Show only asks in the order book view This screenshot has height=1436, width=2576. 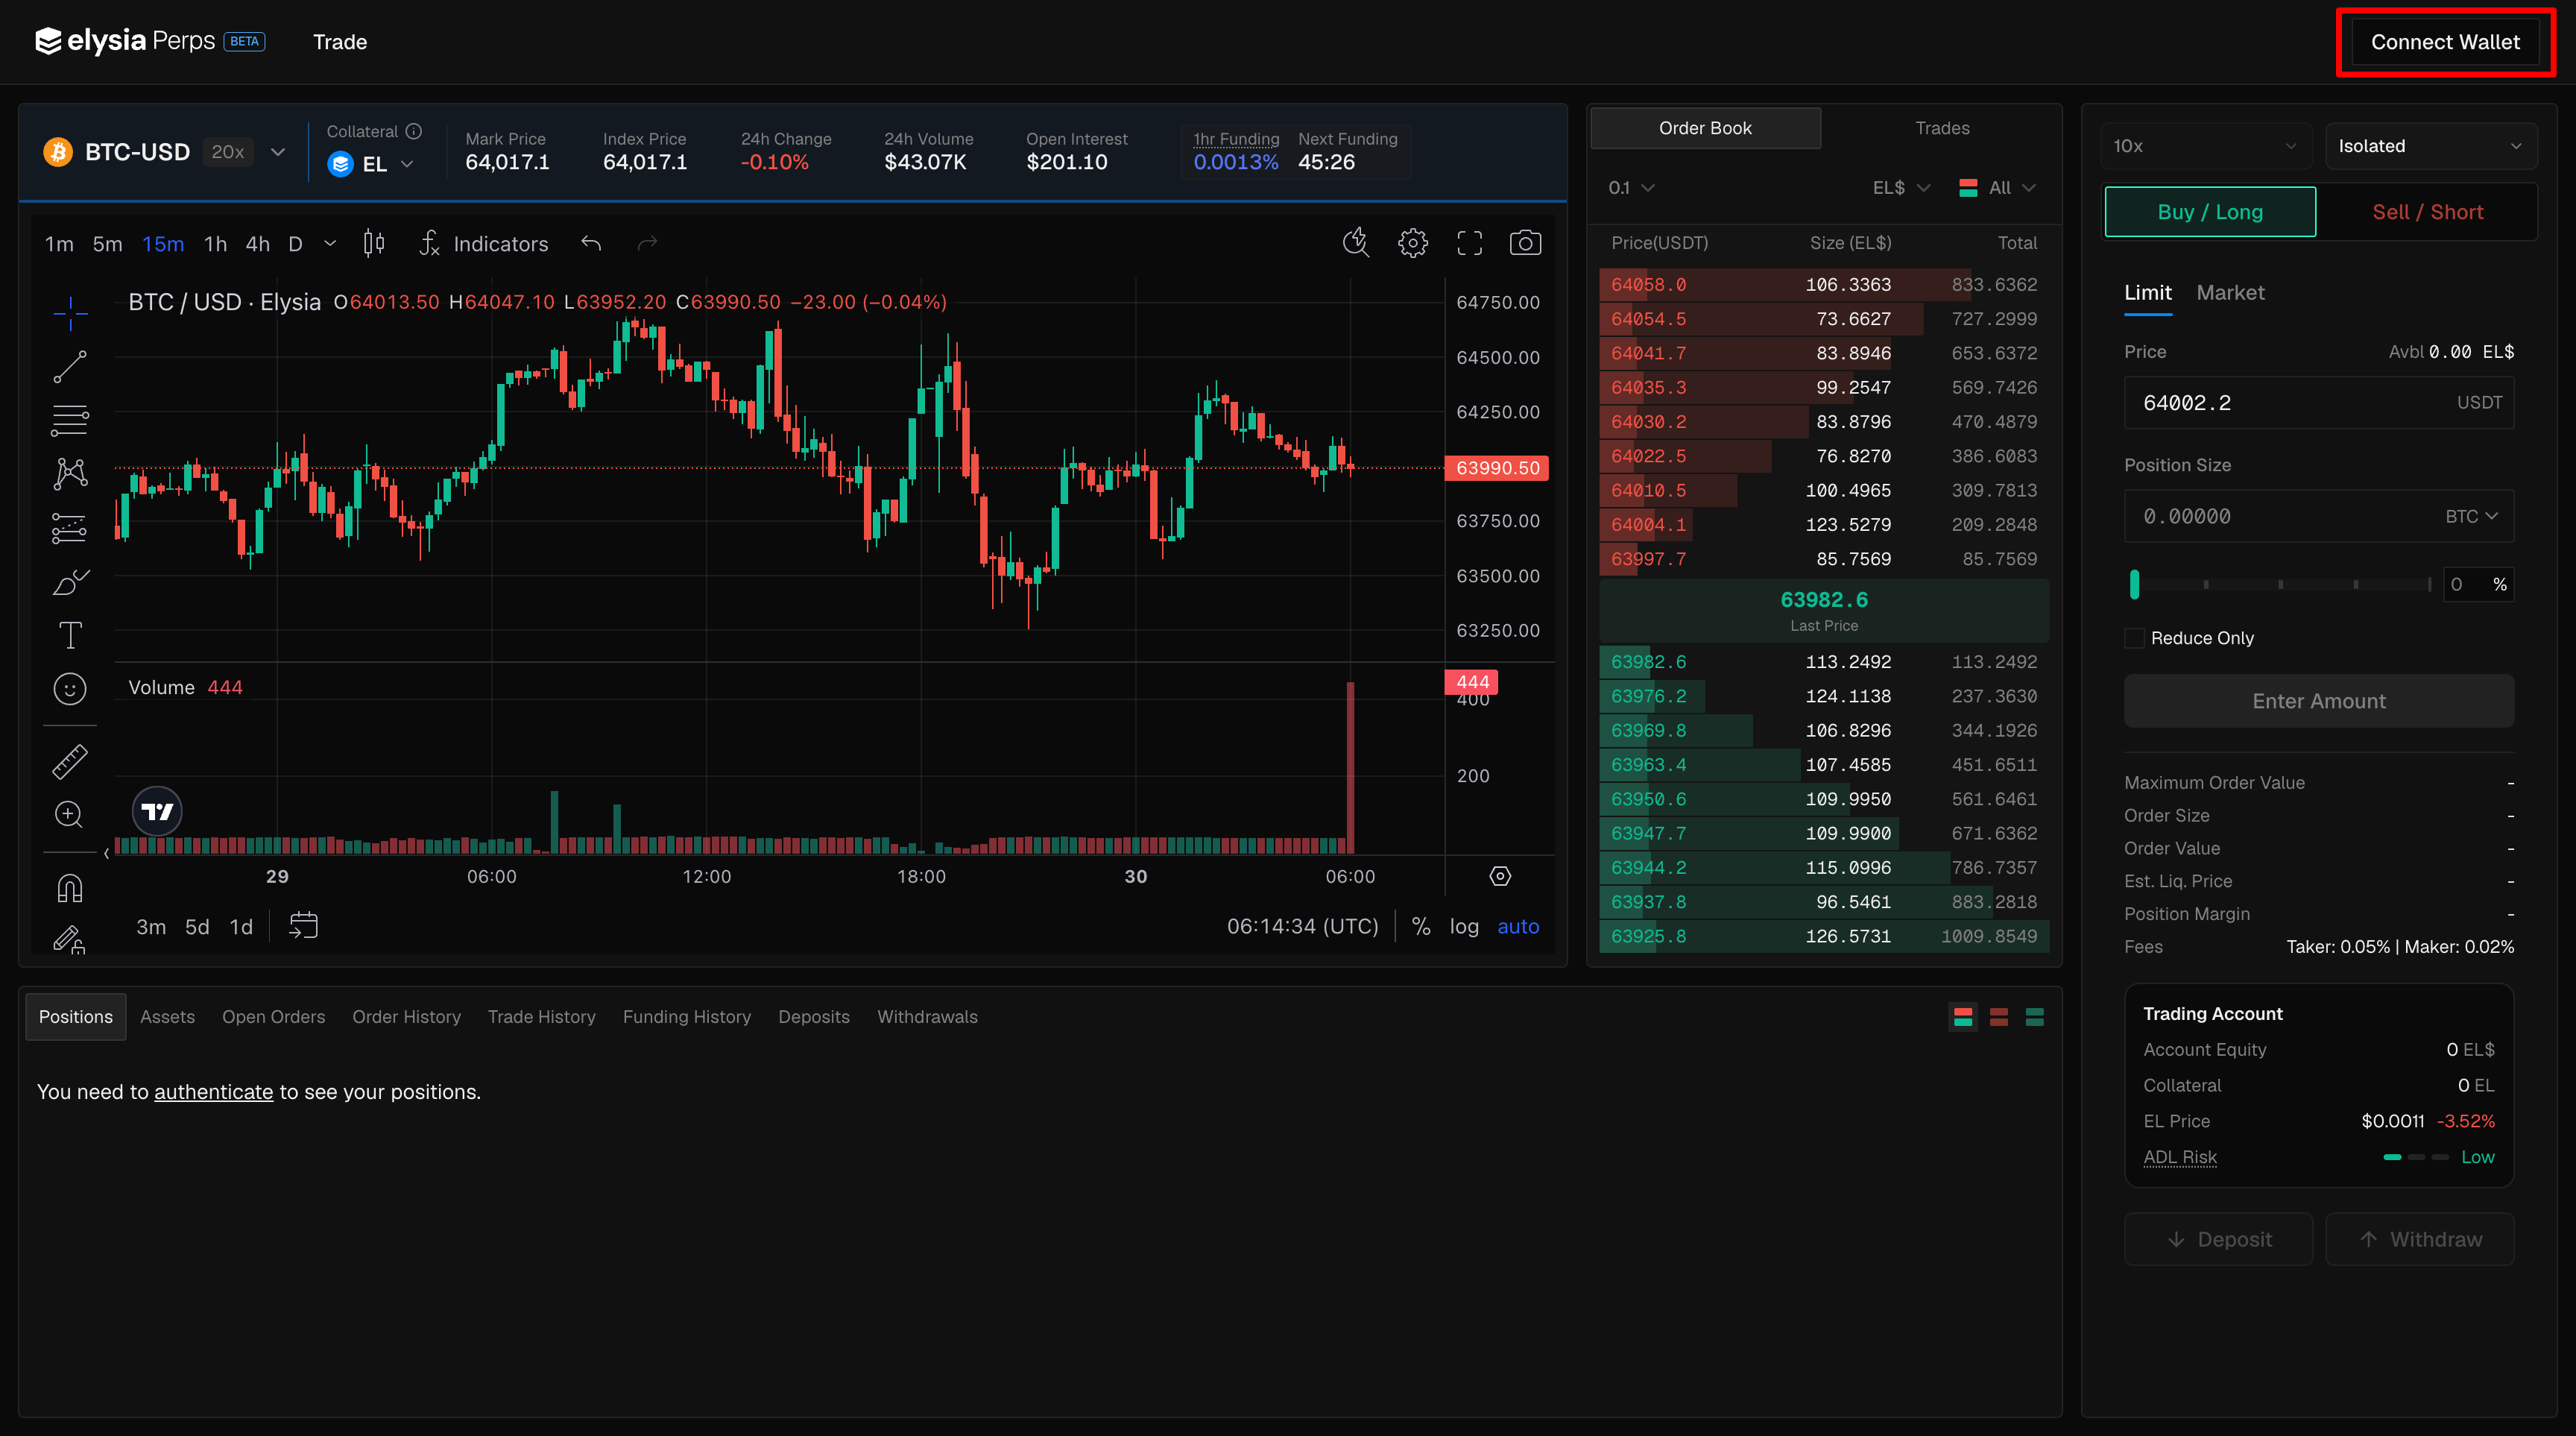click(1998, 1017)
